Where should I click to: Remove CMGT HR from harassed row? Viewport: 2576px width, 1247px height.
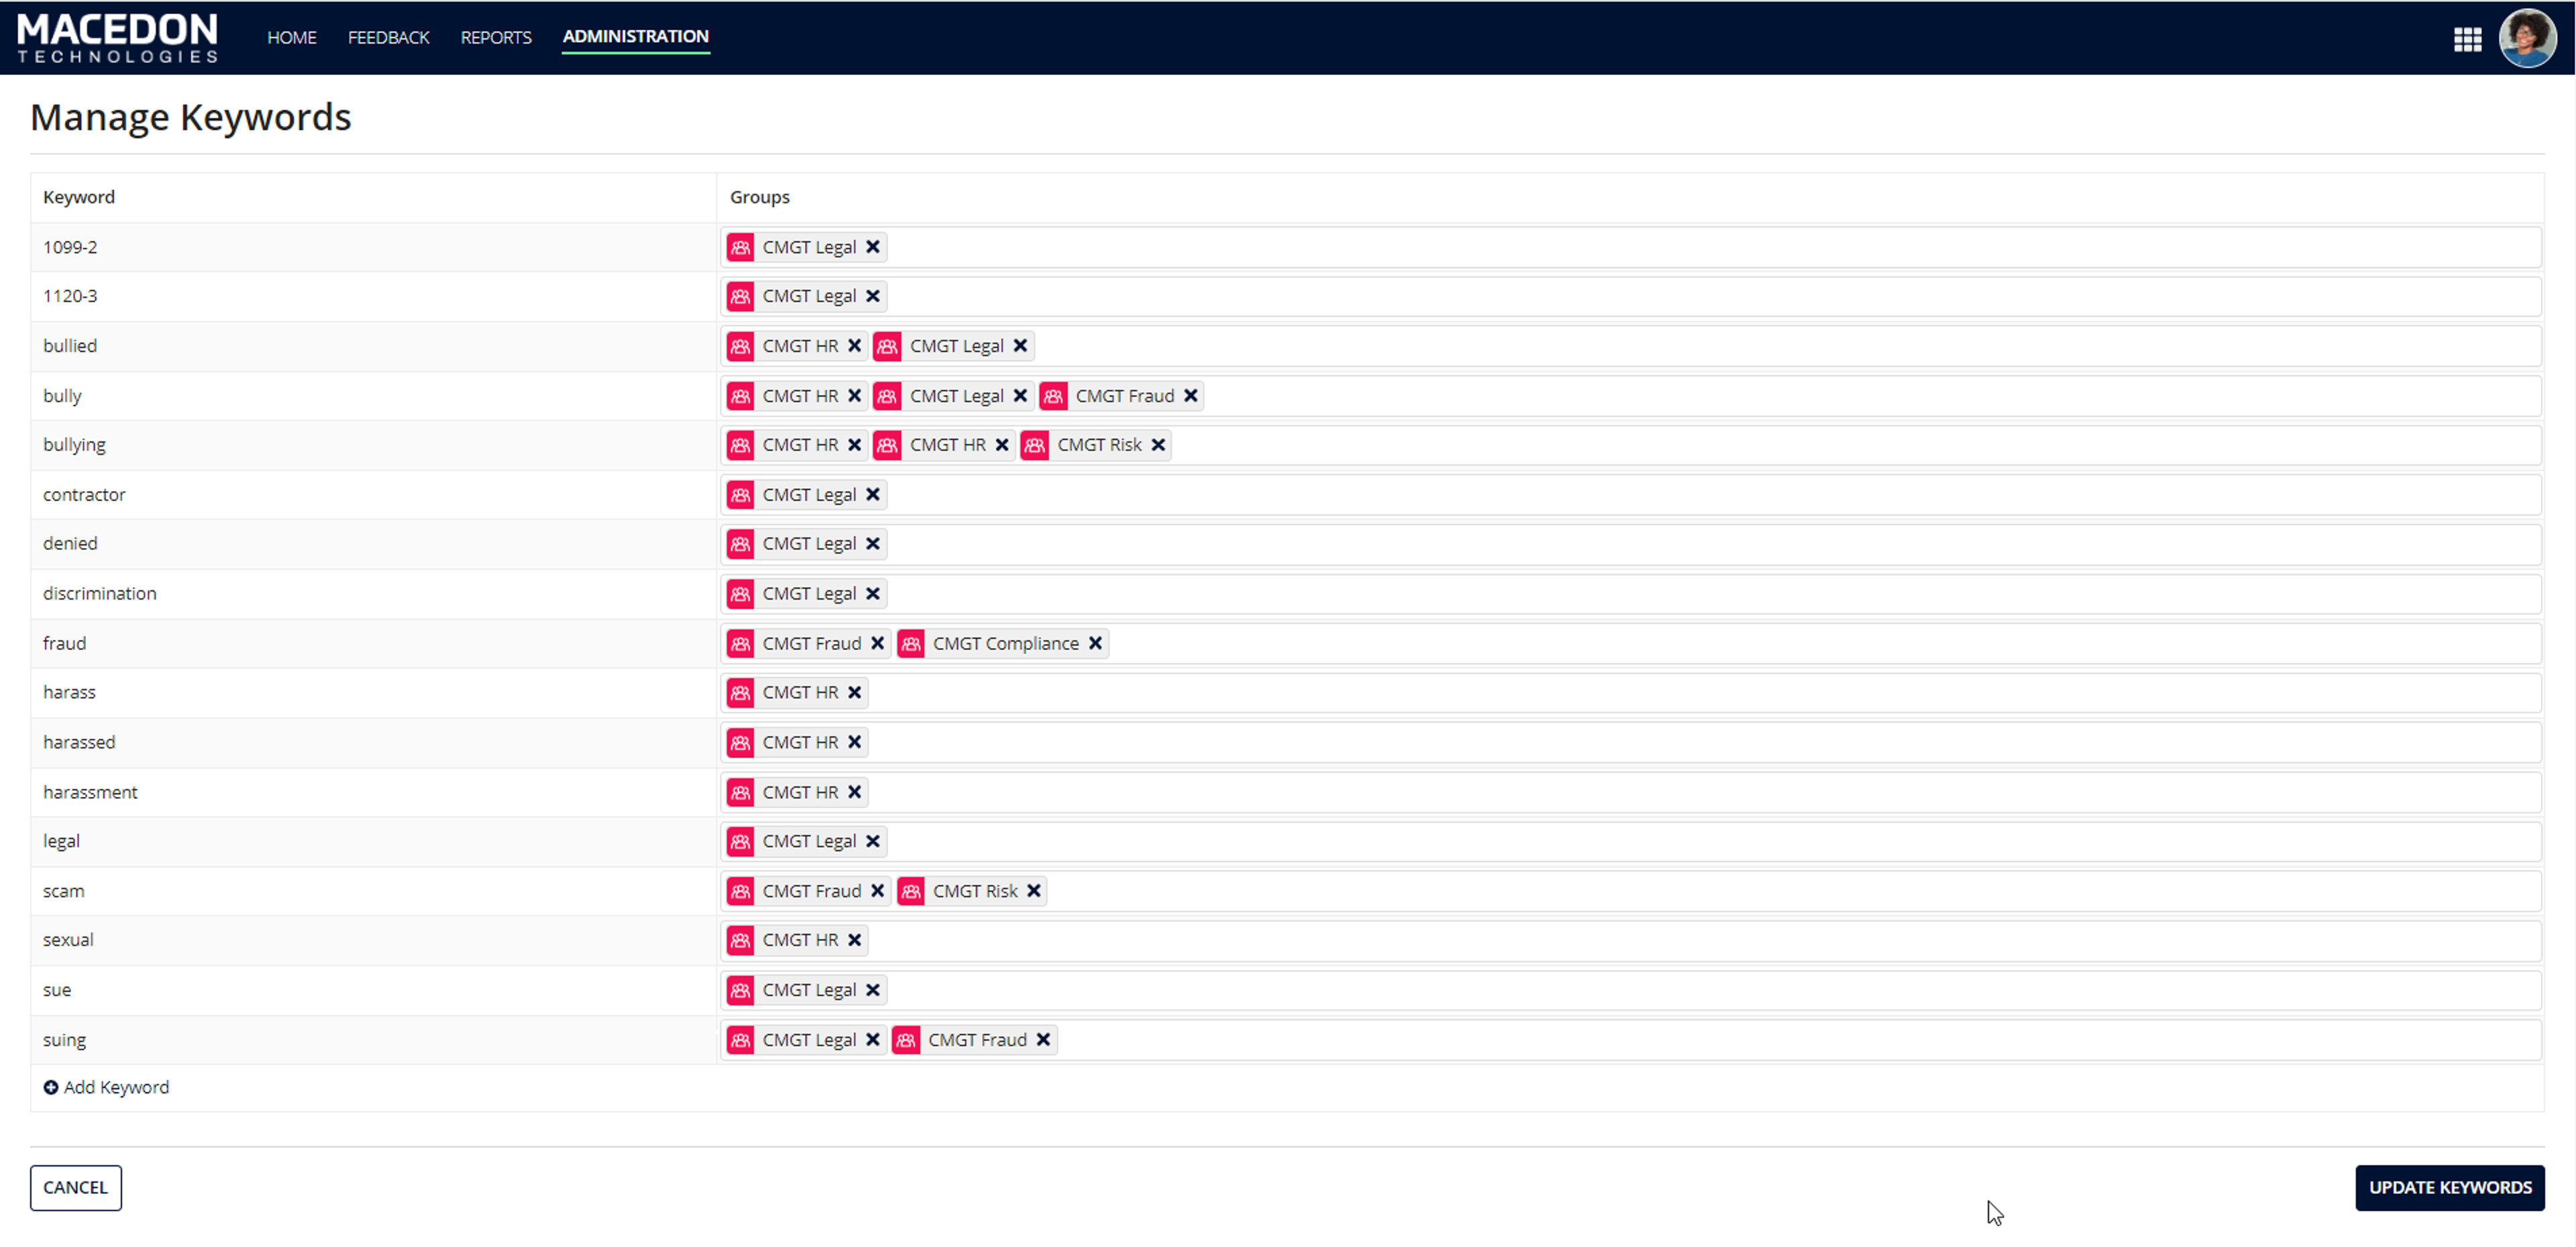point(854,743)
